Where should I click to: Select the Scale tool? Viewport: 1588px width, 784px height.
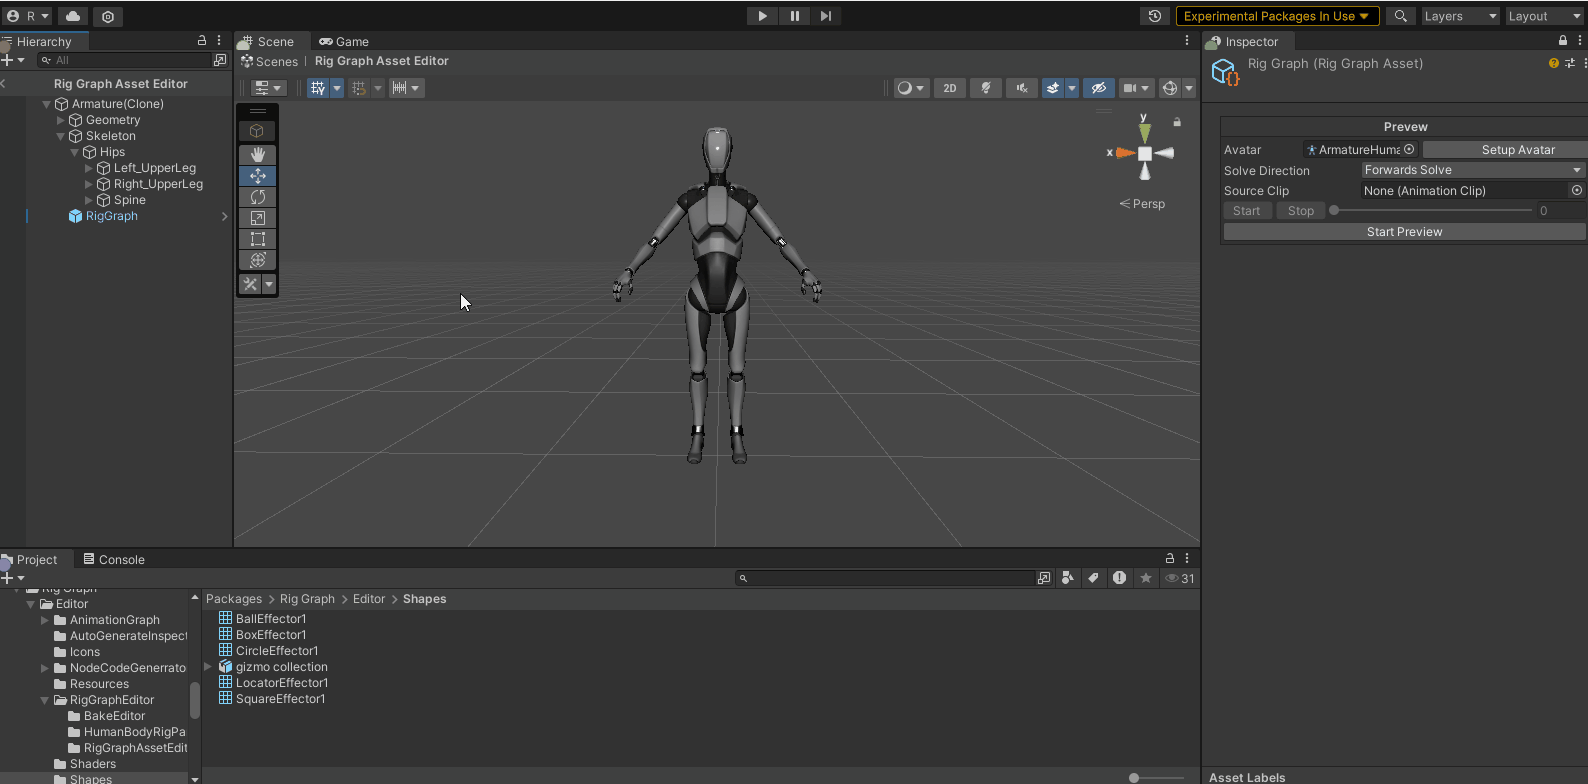point(257,218)
